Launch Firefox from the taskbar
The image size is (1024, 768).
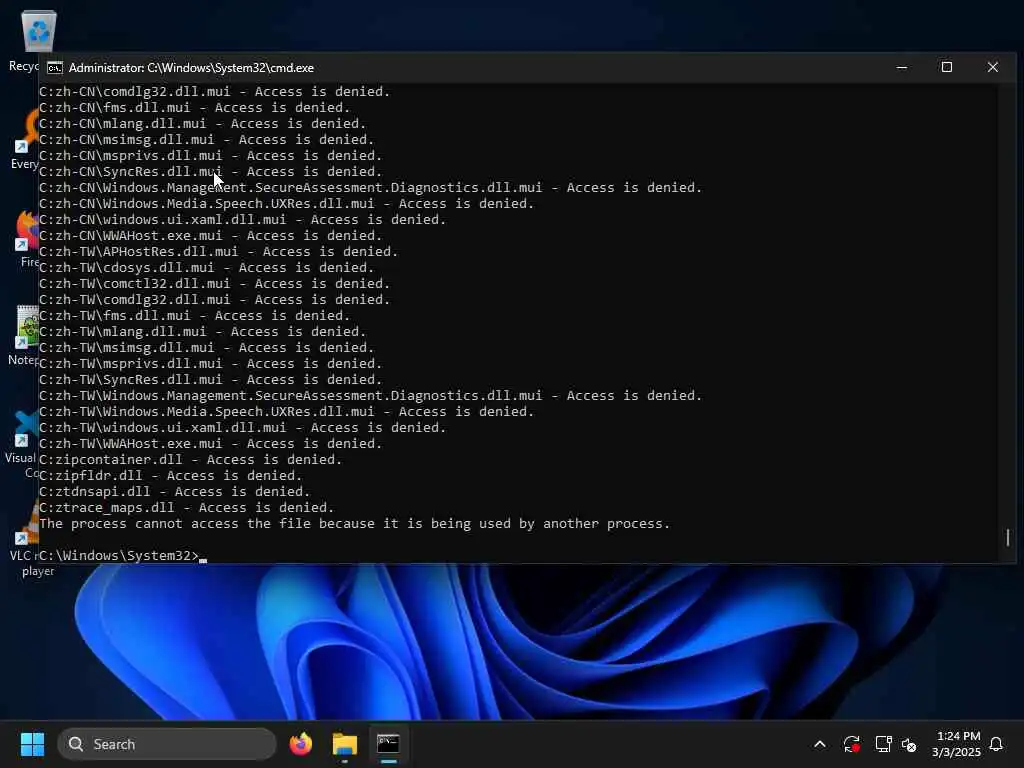pos(300,744)
